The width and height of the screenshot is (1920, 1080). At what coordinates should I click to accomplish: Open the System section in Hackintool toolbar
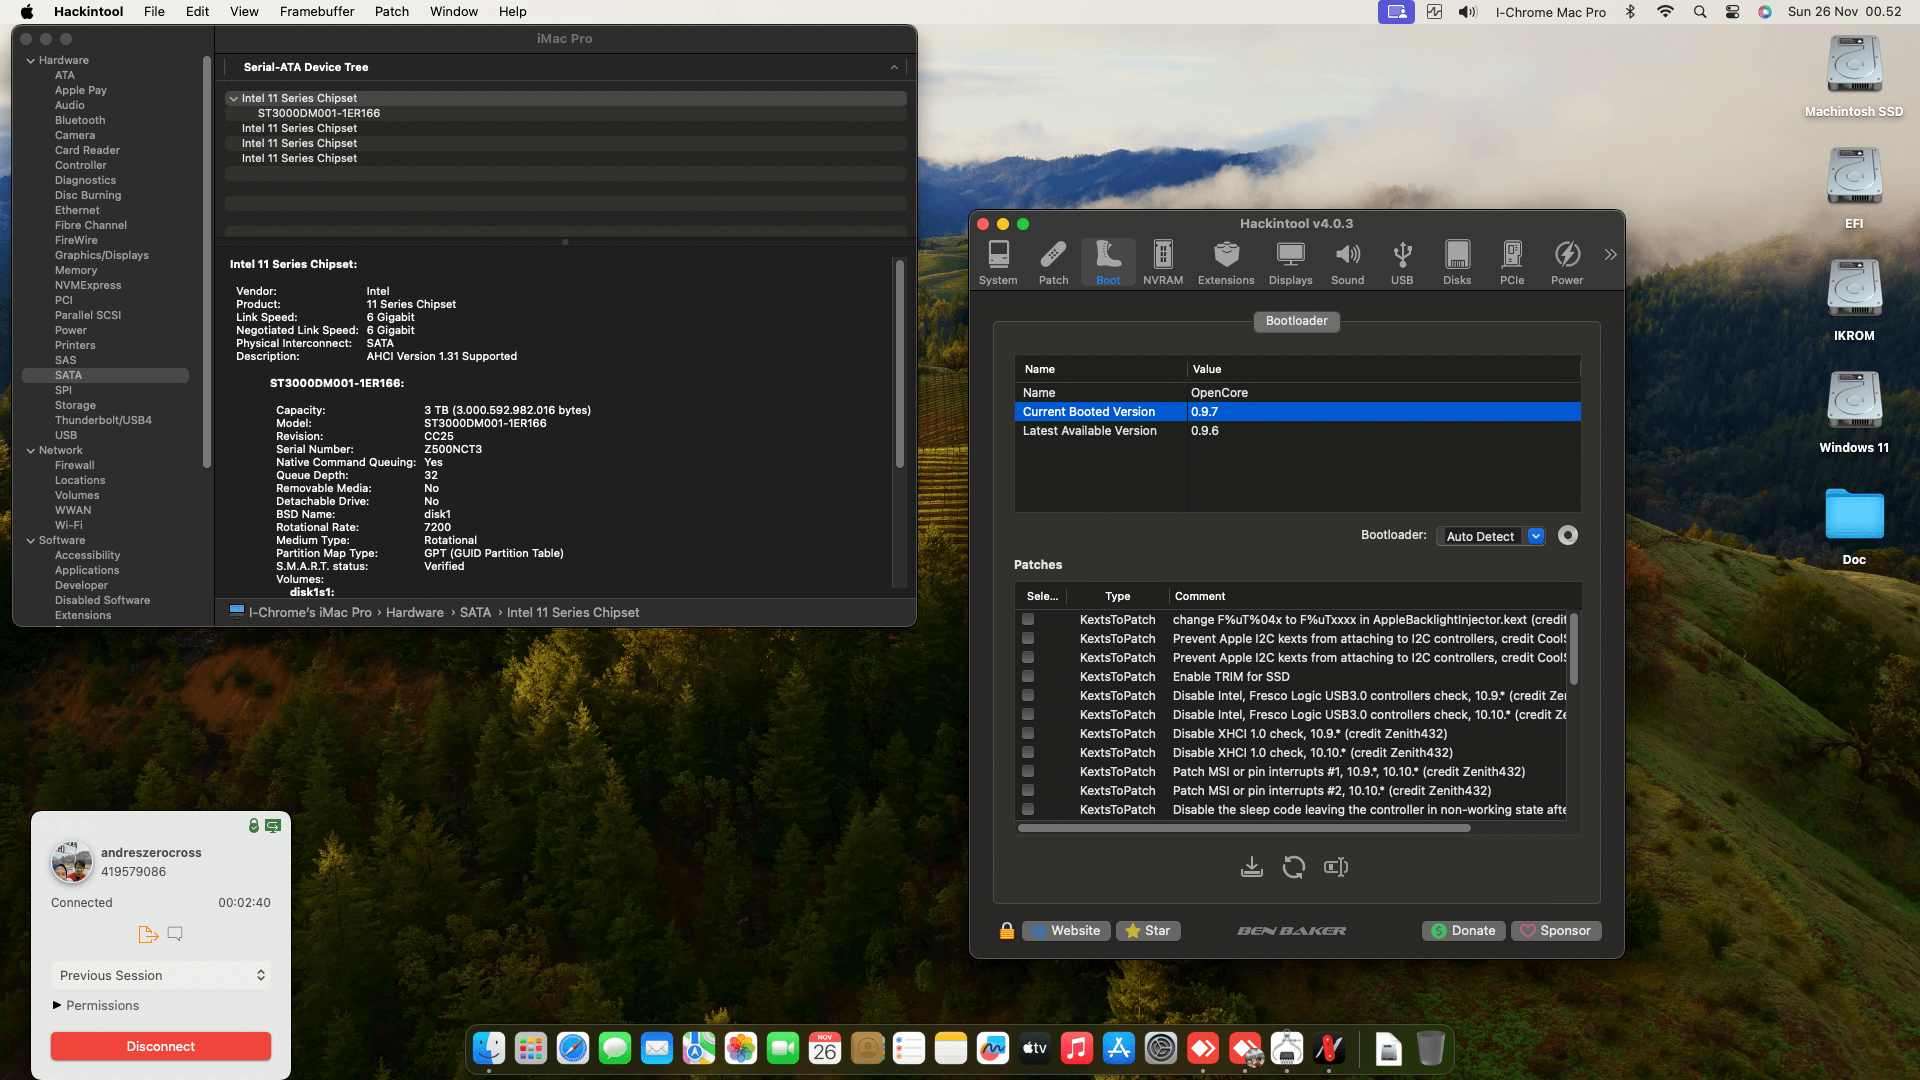click(x=998, y=263)
